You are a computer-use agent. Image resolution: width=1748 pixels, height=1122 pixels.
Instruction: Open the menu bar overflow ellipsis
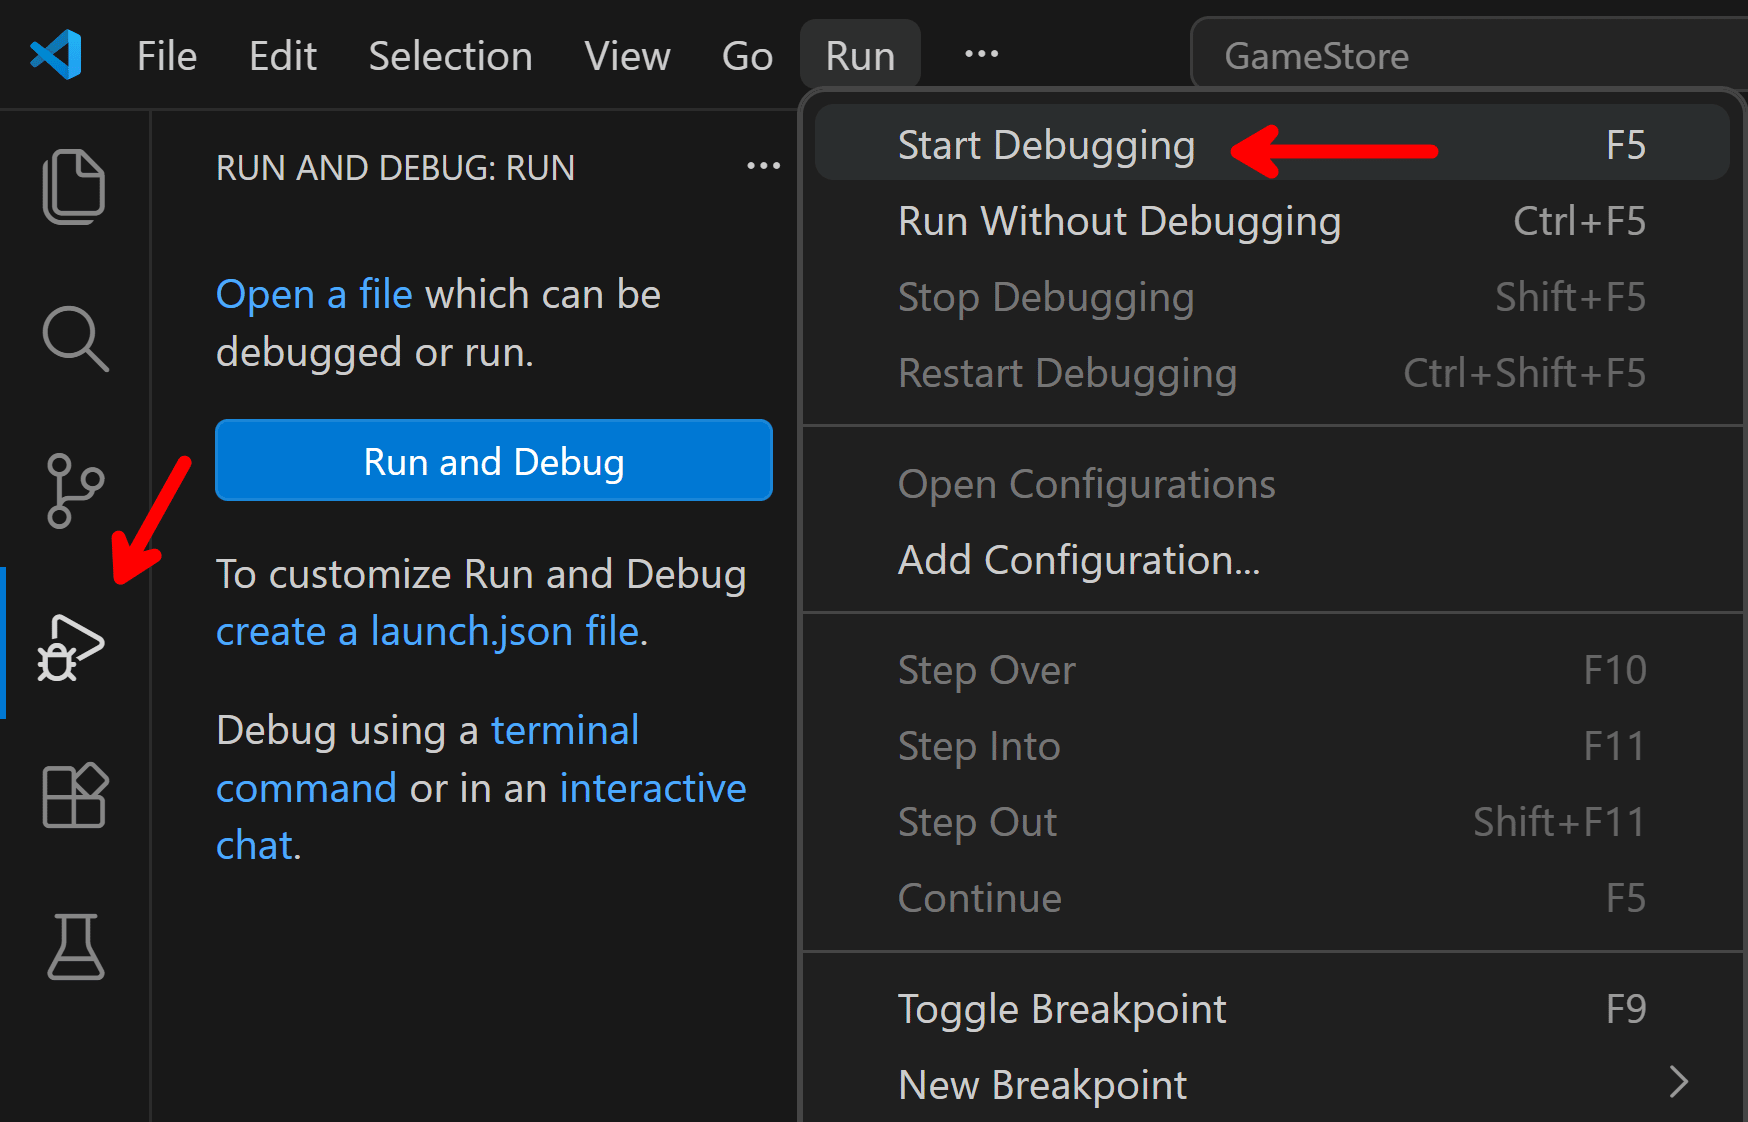point(981,54)
